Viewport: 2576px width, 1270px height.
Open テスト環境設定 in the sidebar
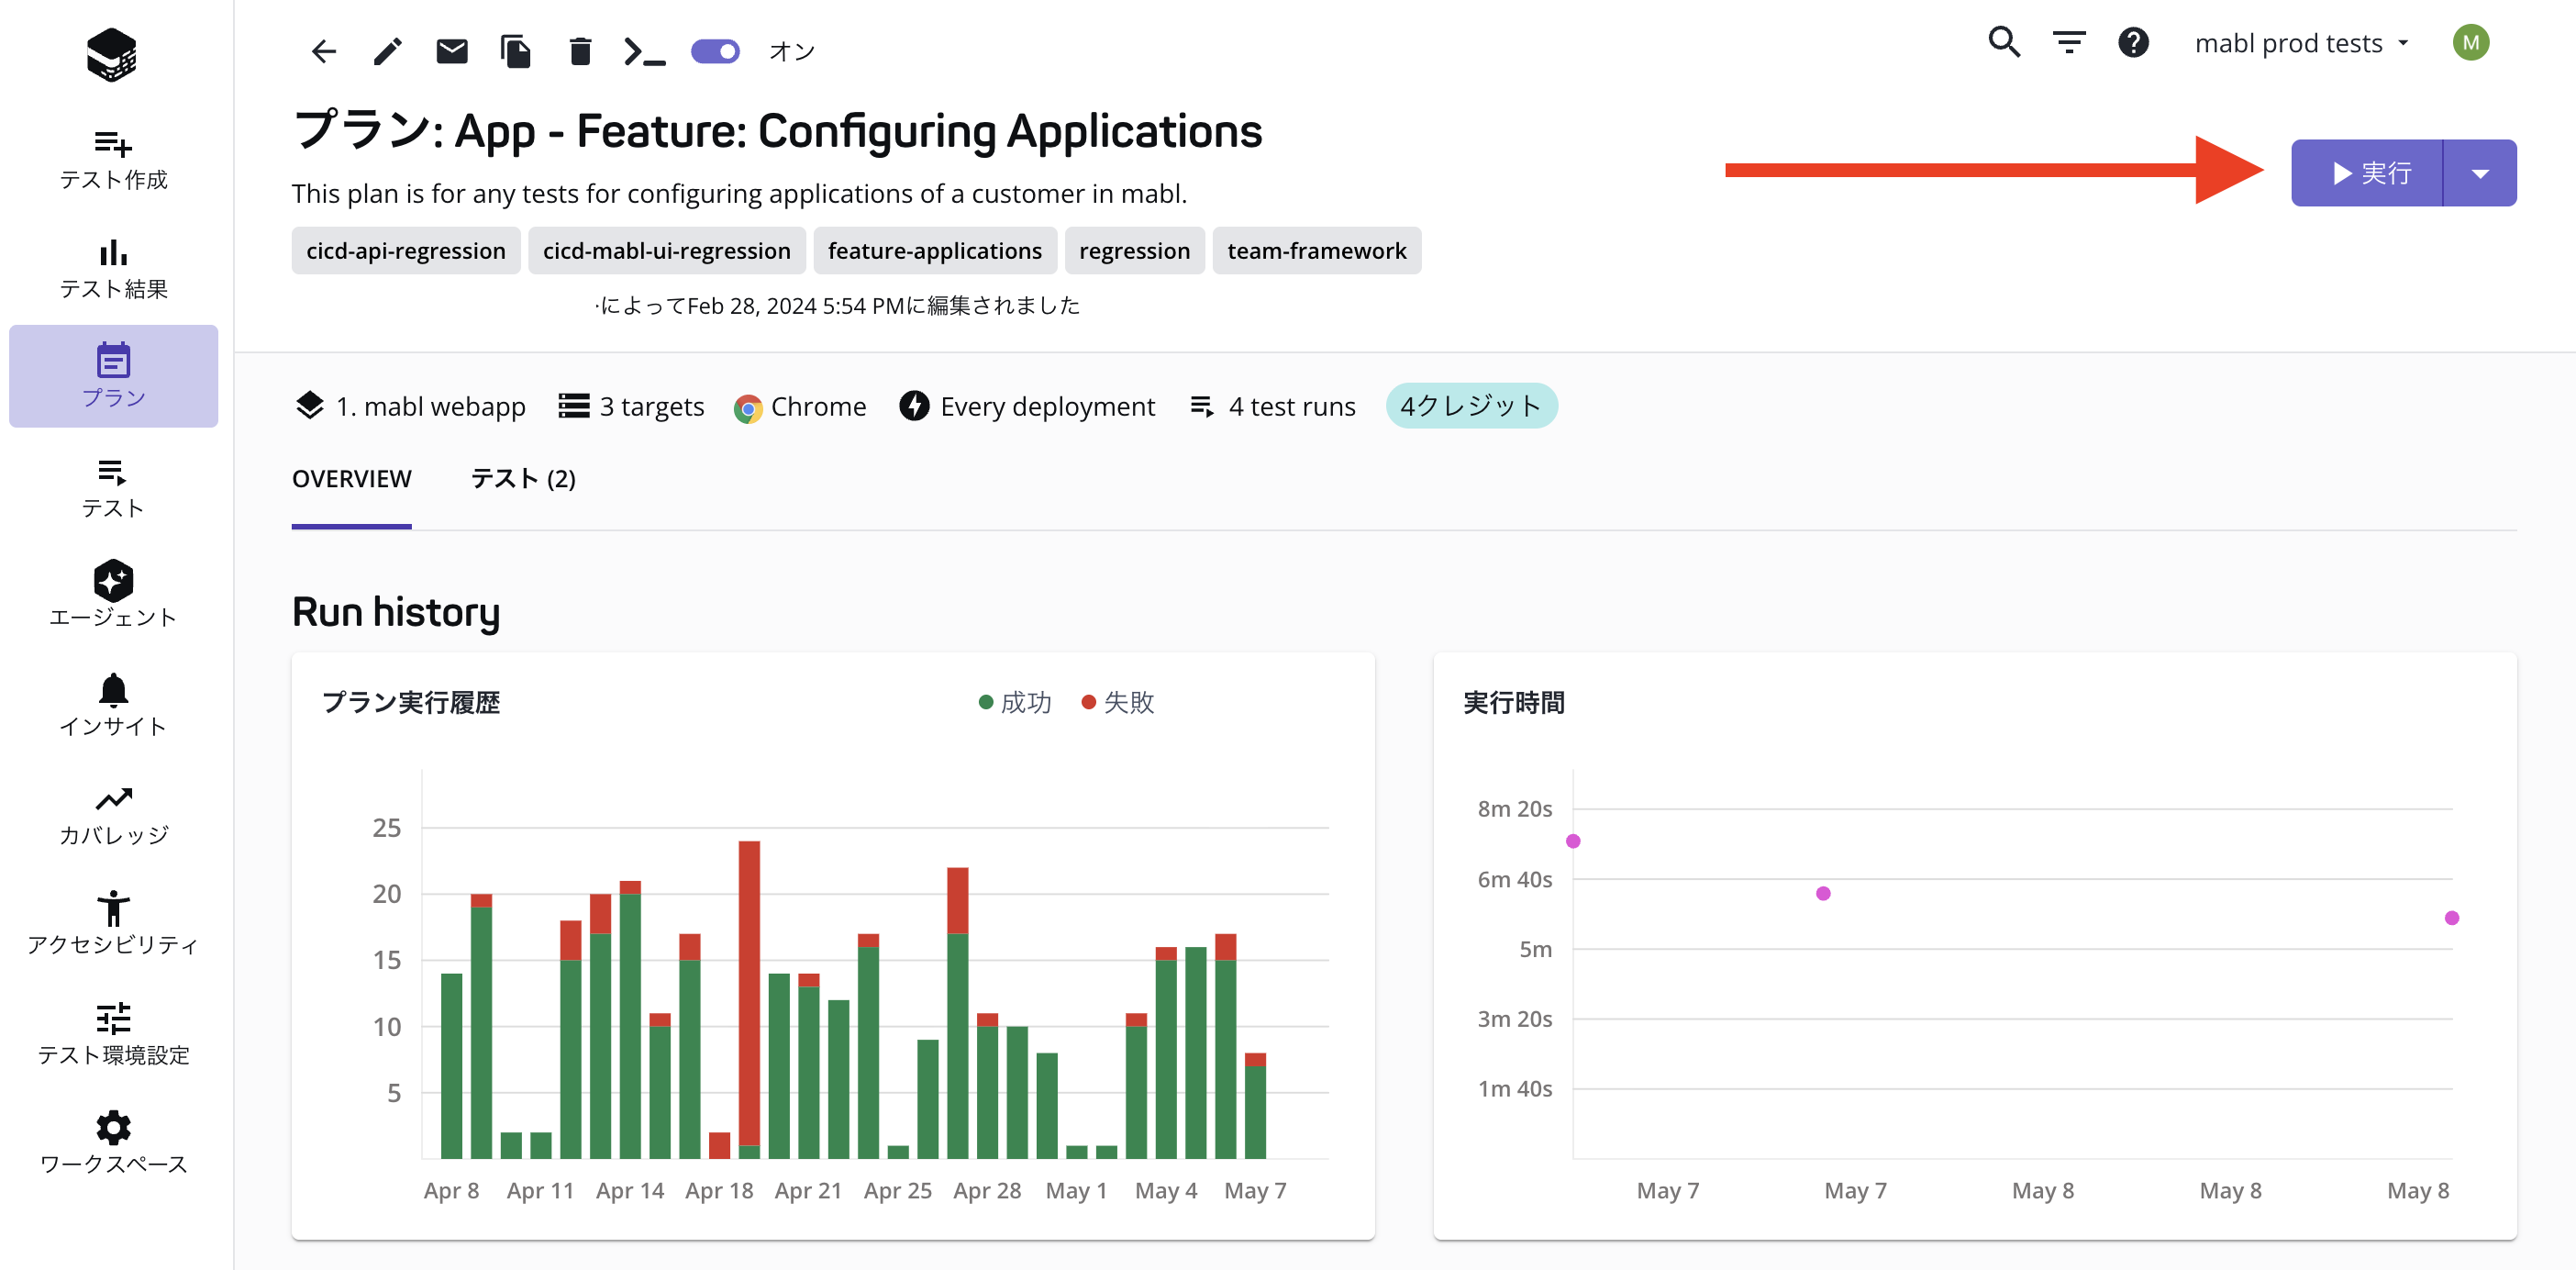(x=113, y=1034)
